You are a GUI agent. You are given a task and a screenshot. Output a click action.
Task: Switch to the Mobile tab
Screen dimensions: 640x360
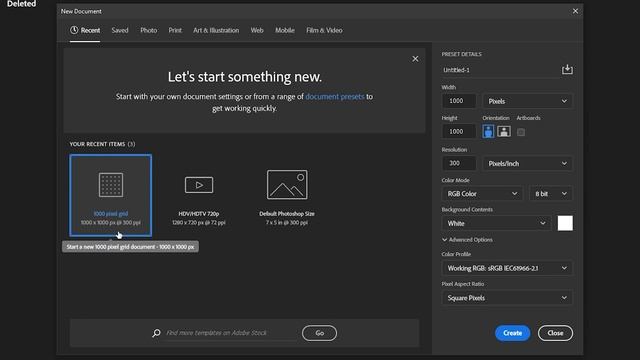(x=285, y=30)
